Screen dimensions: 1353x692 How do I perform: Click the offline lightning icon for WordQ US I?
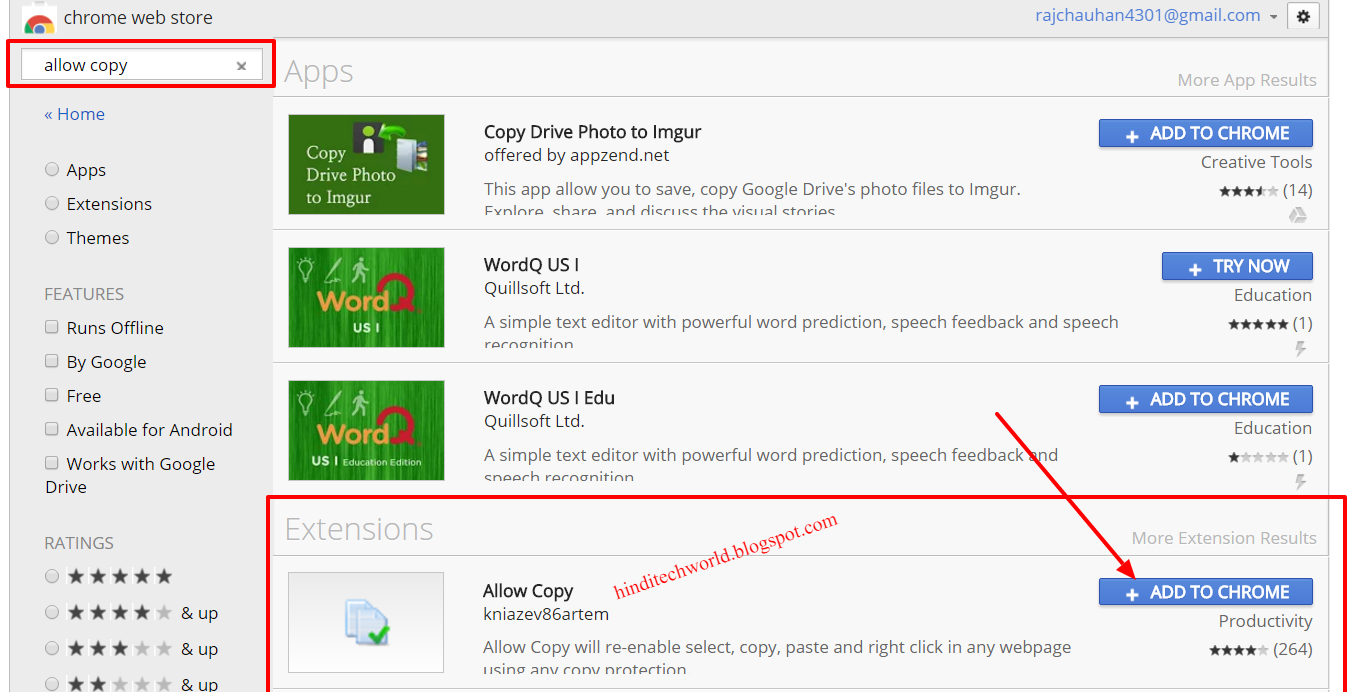(x=1300, y=348)
